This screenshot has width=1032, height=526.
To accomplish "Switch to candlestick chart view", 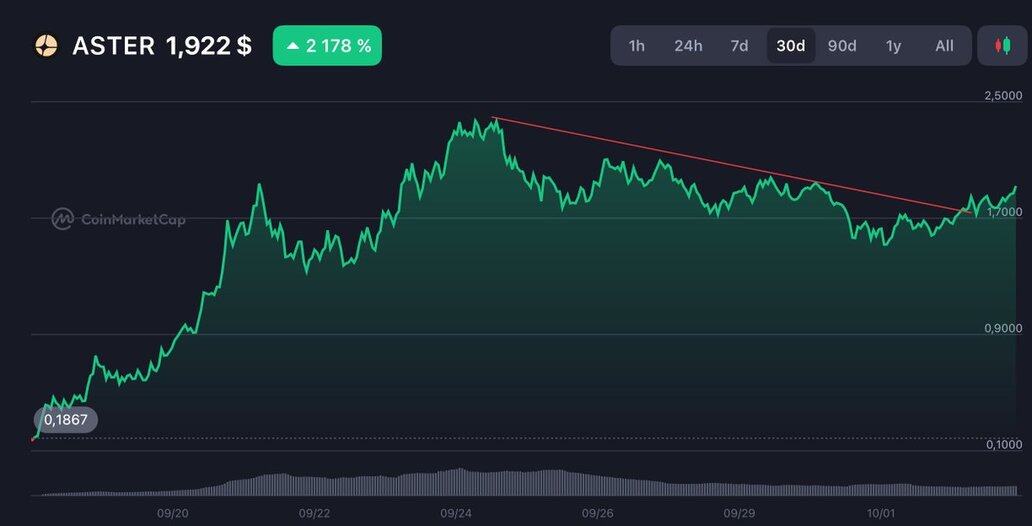I will pos(1002,46).
